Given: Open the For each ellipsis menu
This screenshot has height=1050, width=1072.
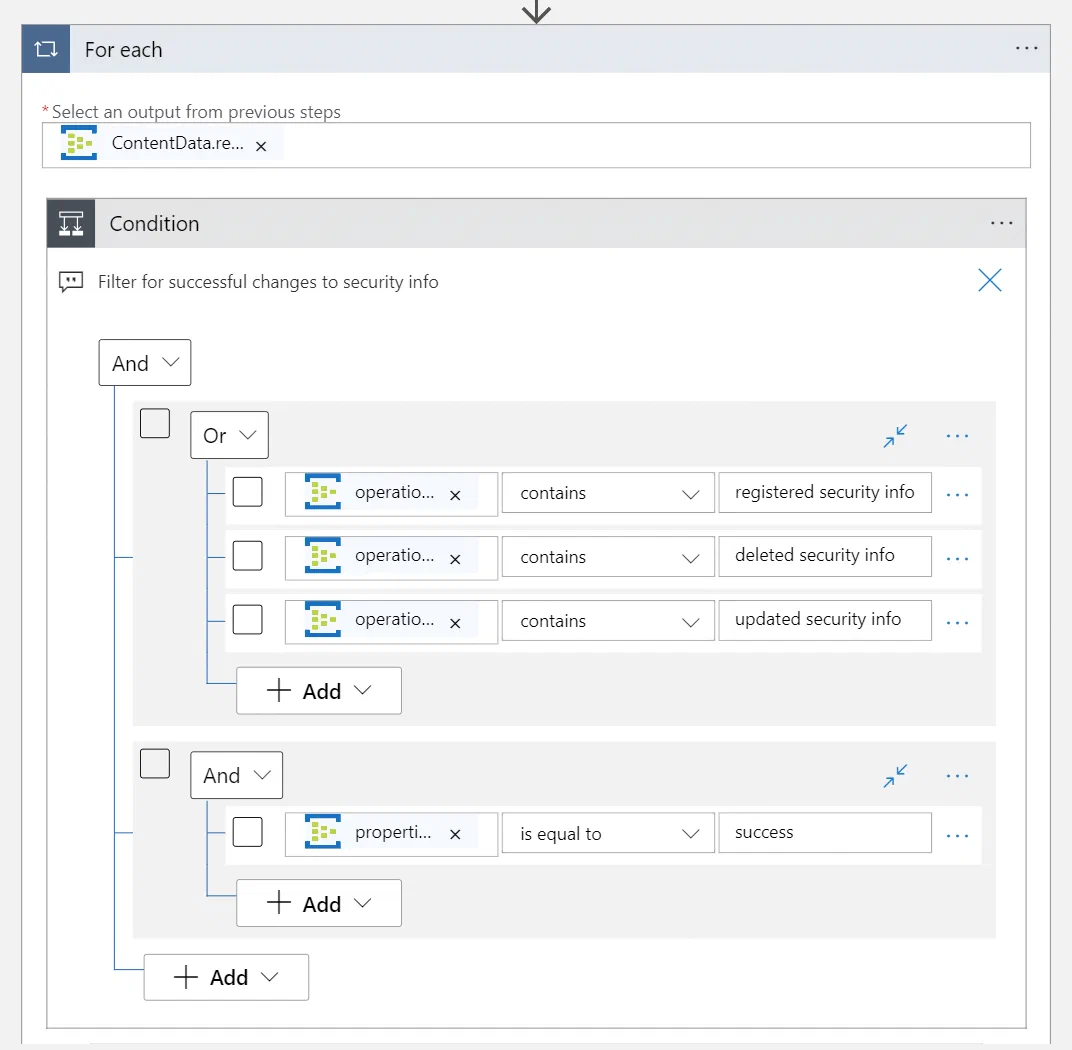Looking at the screenshot, I should 1026,49.
